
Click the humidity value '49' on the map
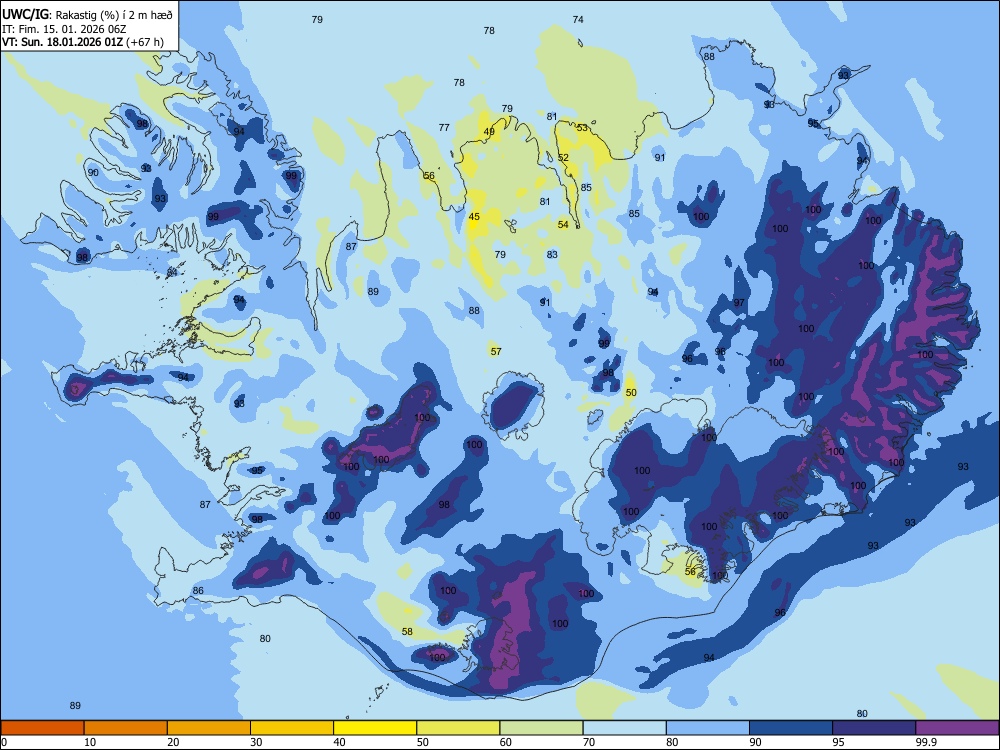click(489, 132)
